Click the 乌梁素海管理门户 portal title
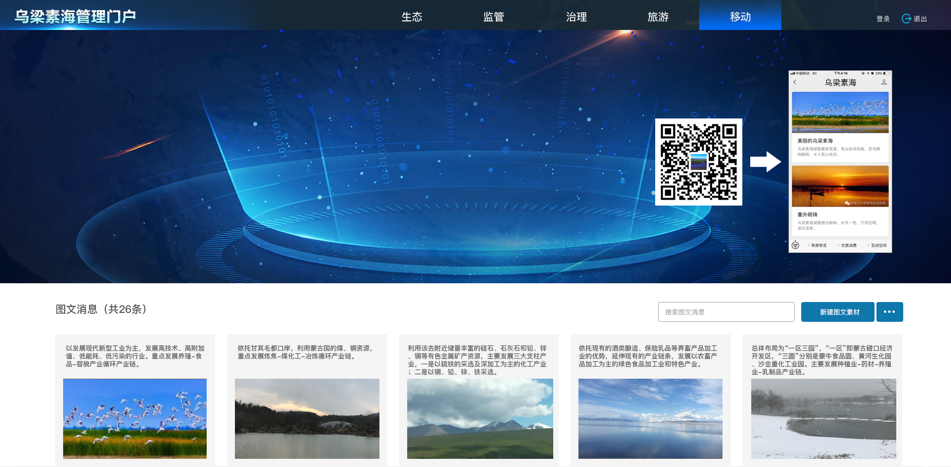The height and width of the screenshot is (467, 951). coord(75,17)
